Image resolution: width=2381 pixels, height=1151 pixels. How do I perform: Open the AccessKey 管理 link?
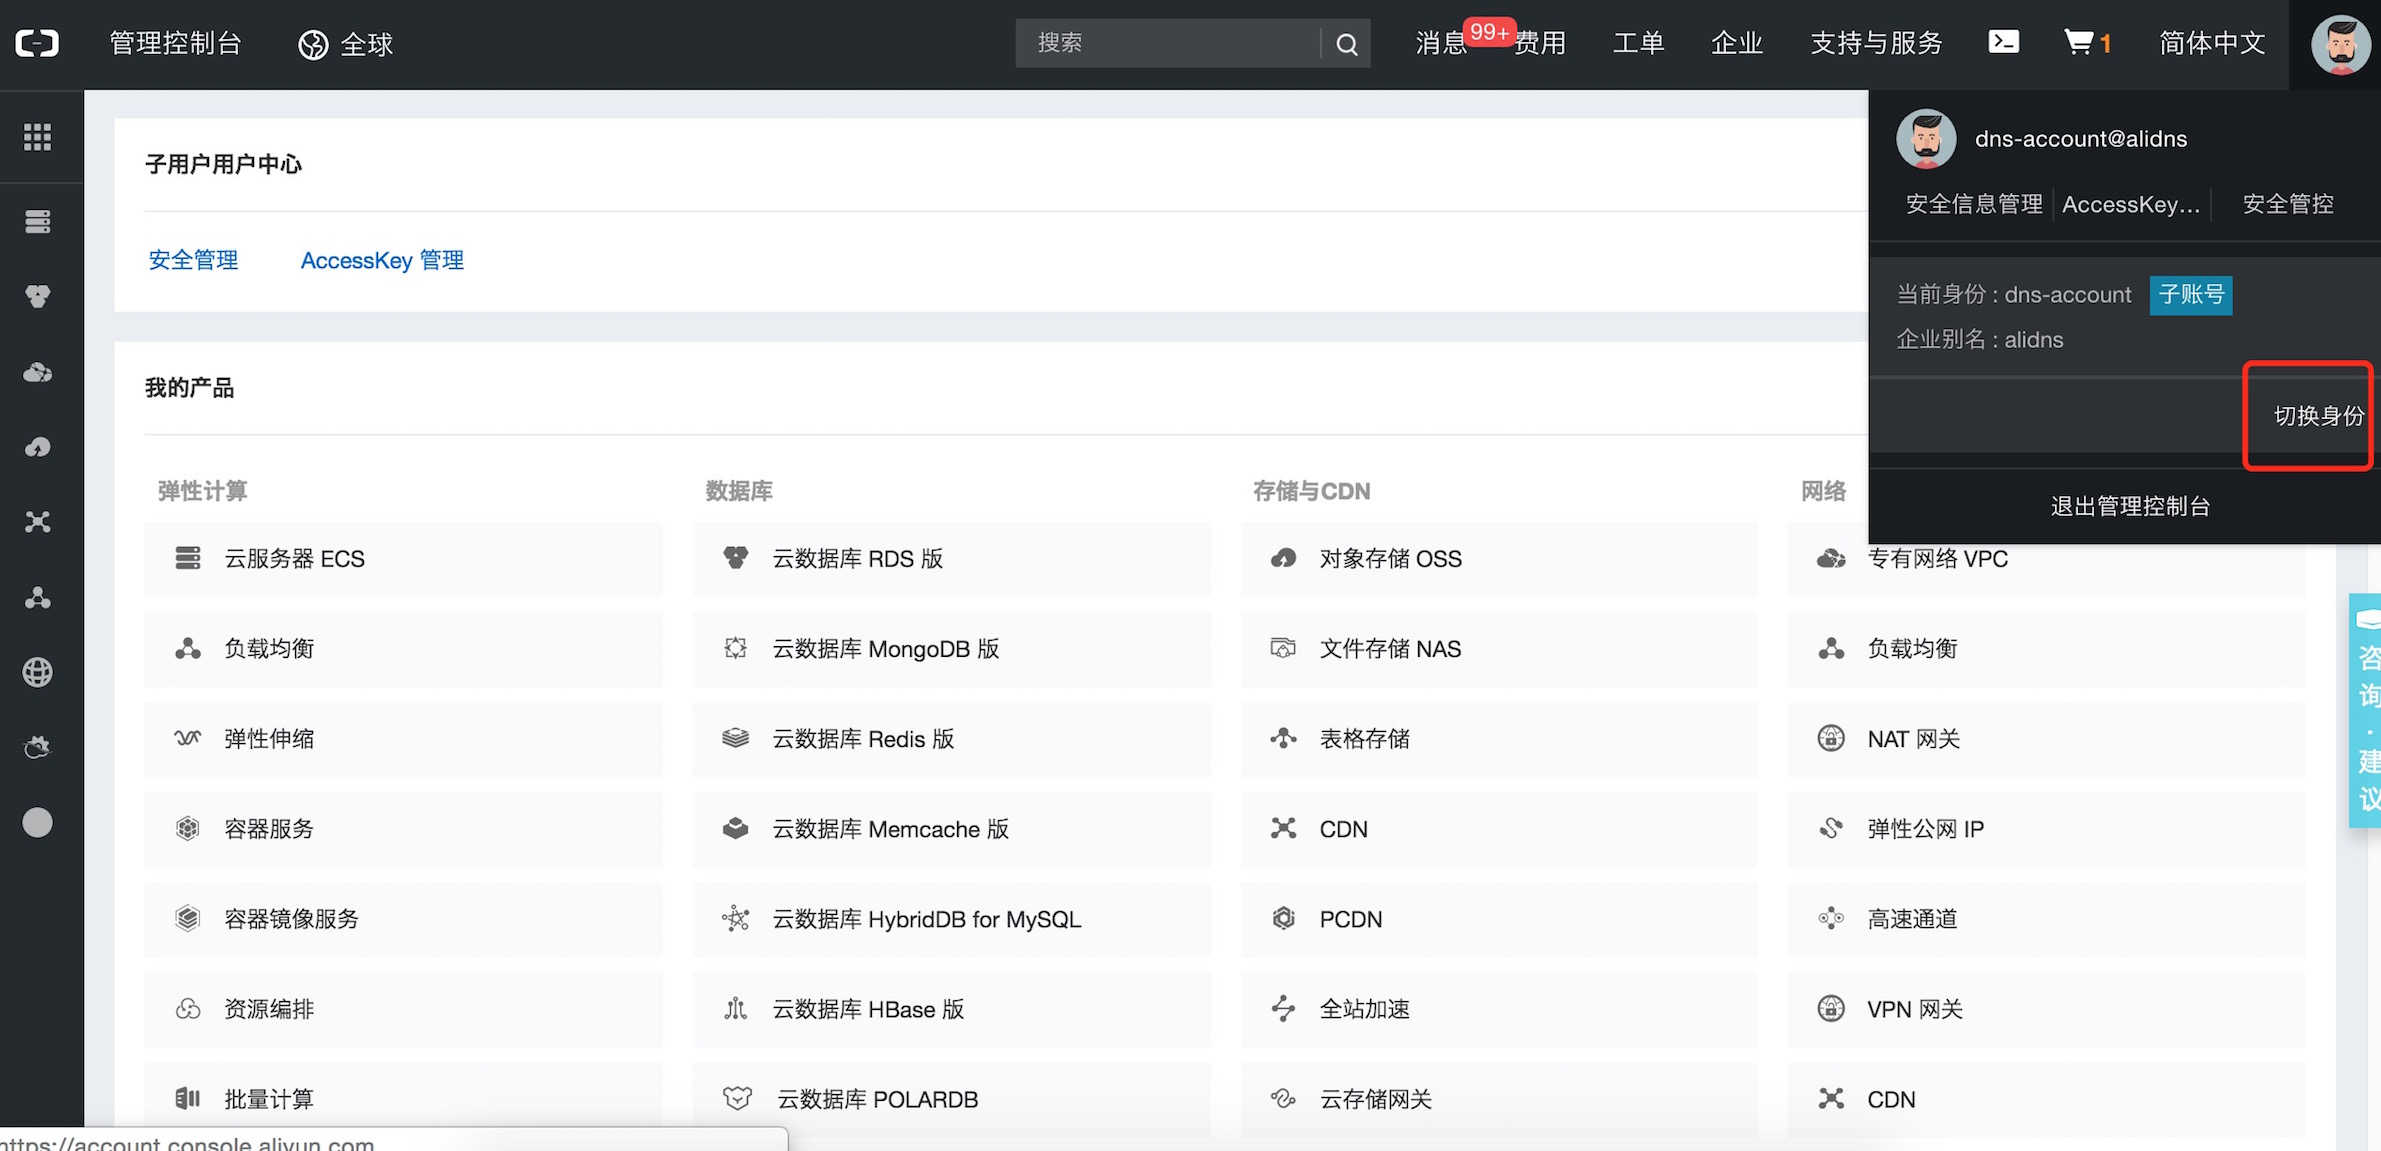point(382,260)
